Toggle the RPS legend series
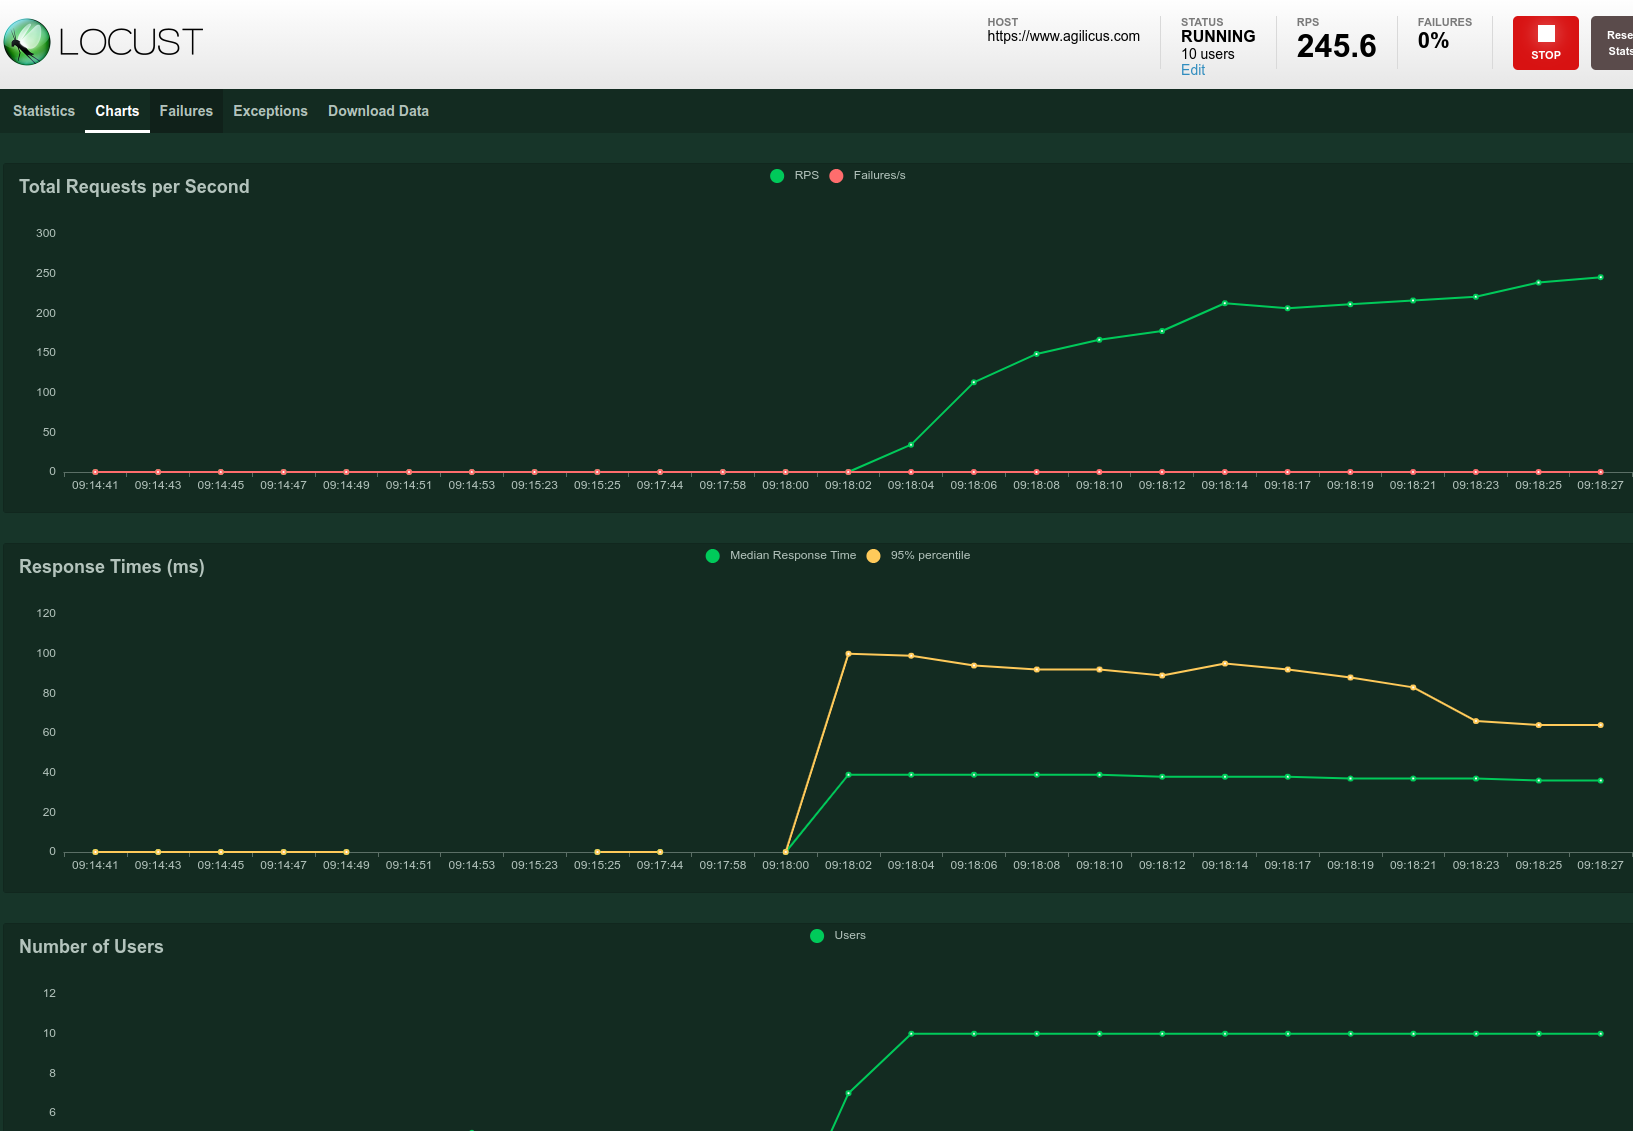 pos(806,175)
